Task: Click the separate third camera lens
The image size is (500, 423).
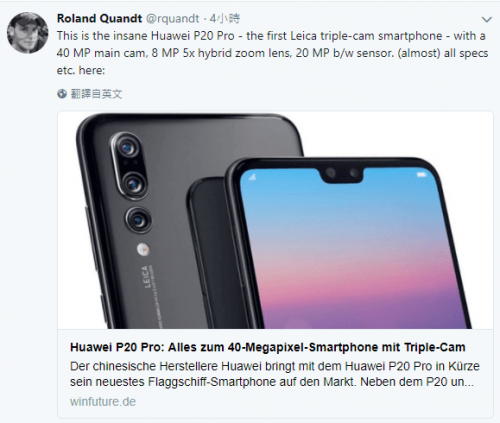Action: click(139, 220)
